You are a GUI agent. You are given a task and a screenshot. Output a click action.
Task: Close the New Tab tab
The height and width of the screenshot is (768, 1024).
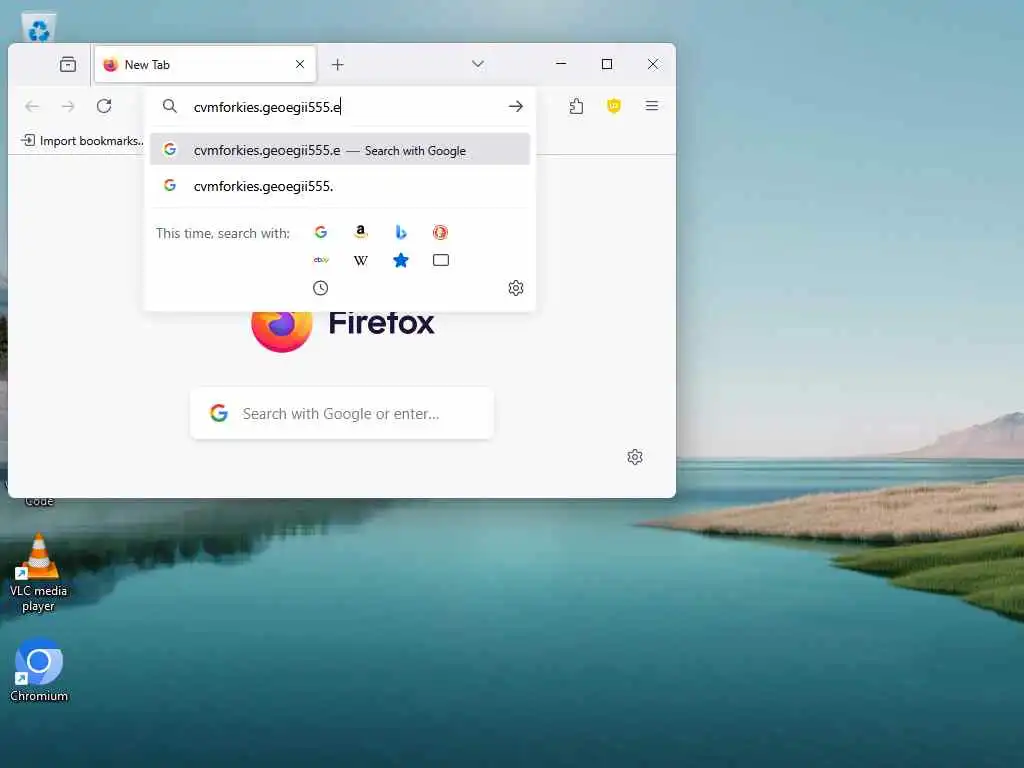[300, 64]
